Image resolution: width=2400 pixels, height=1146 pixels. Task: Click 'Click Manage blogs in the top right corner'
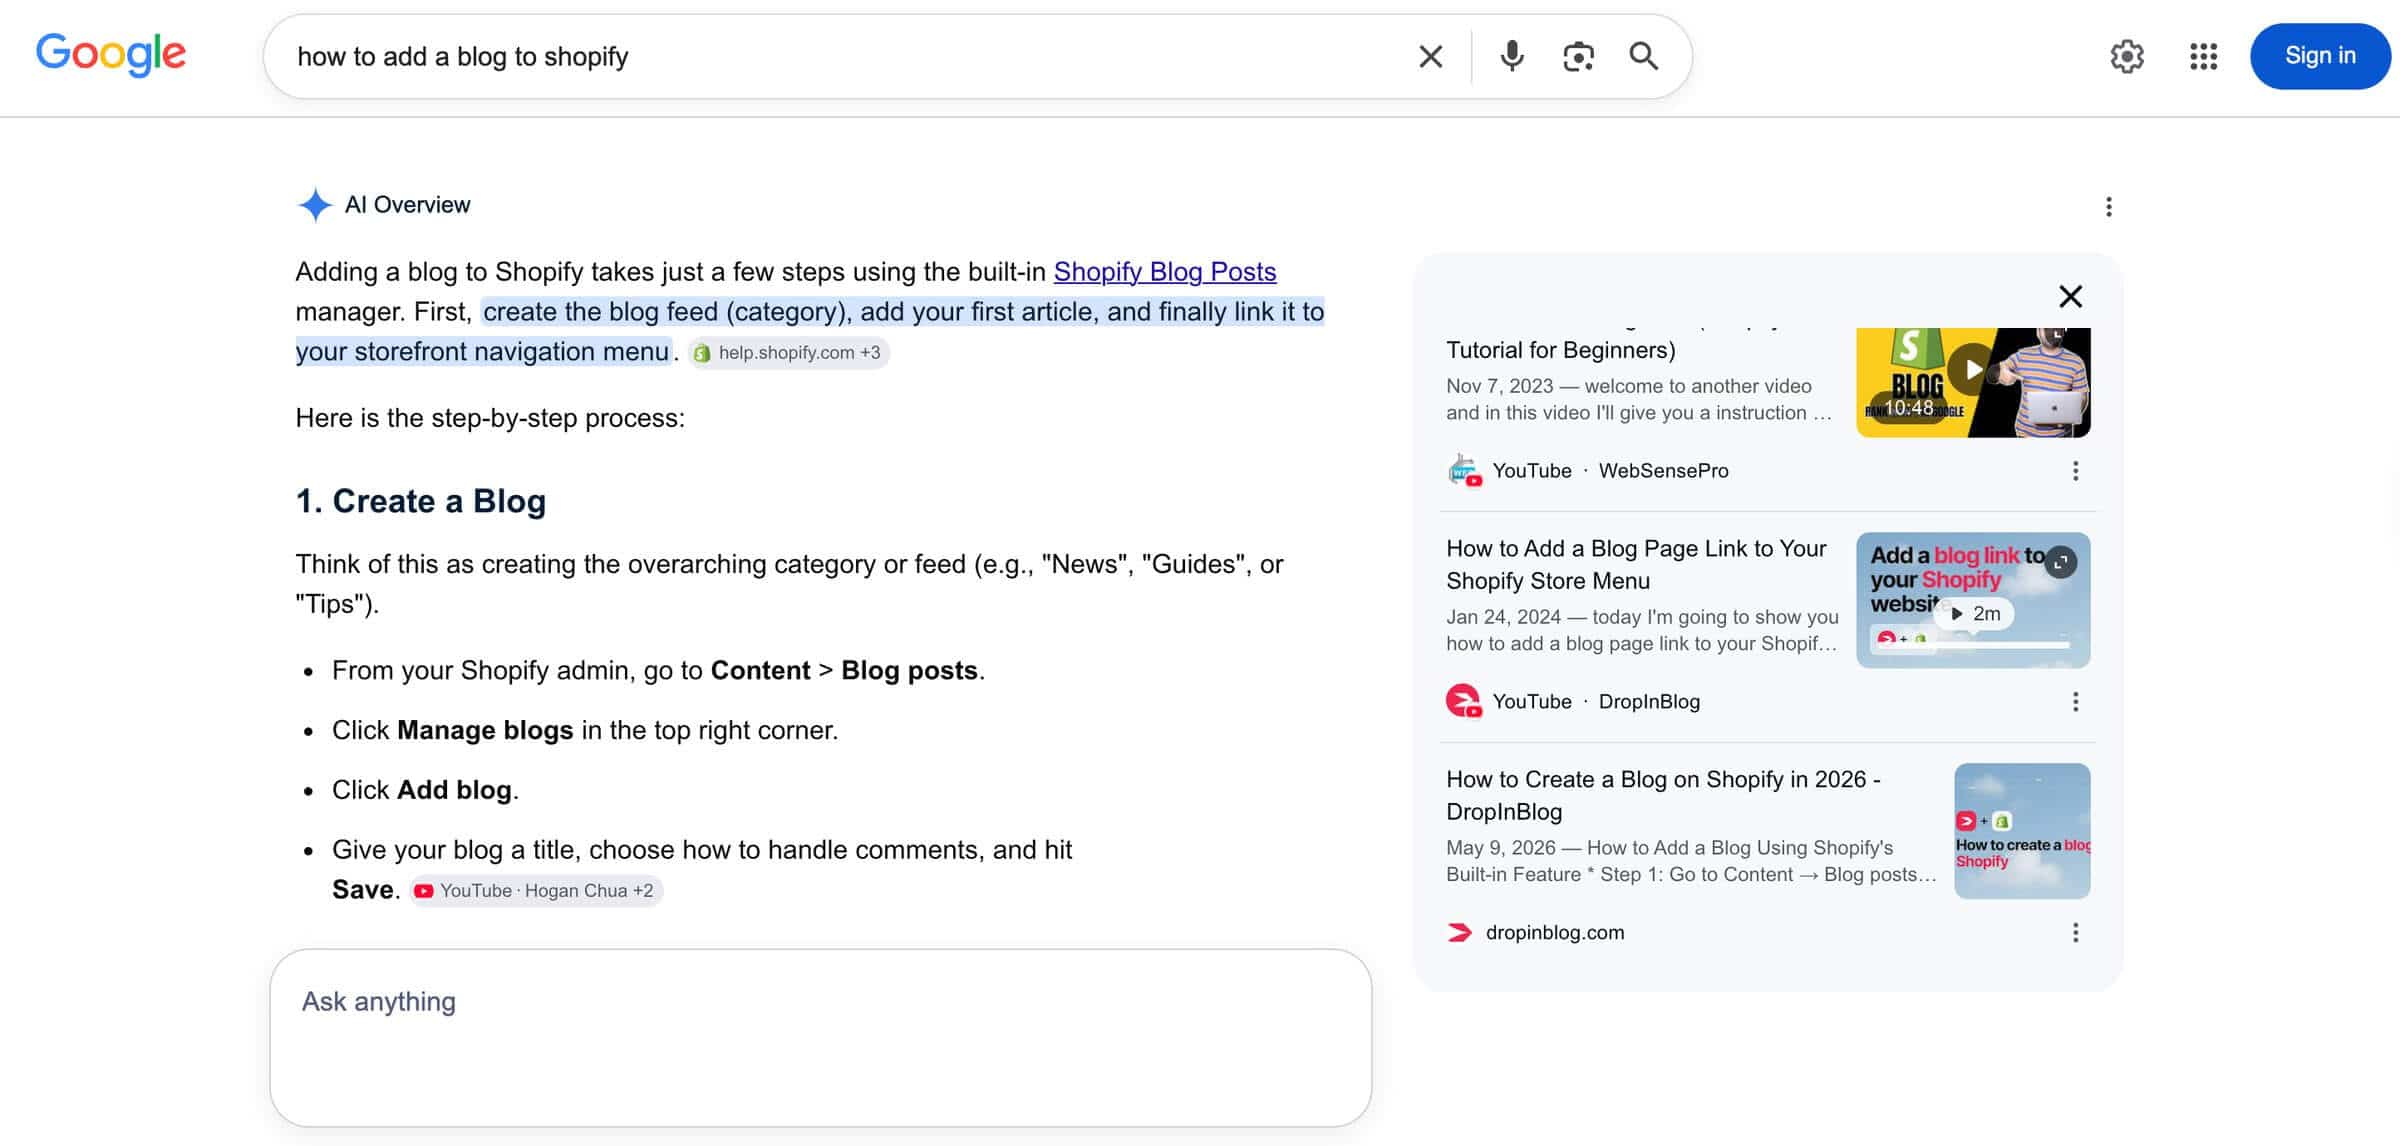click(585, 730)
